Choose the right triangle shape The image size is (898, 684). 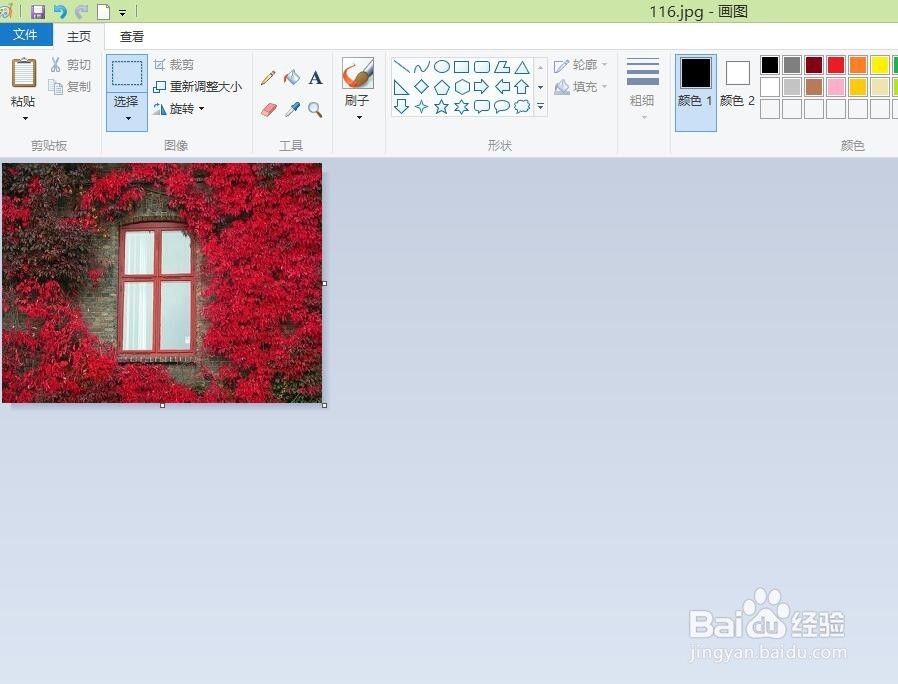401,87
